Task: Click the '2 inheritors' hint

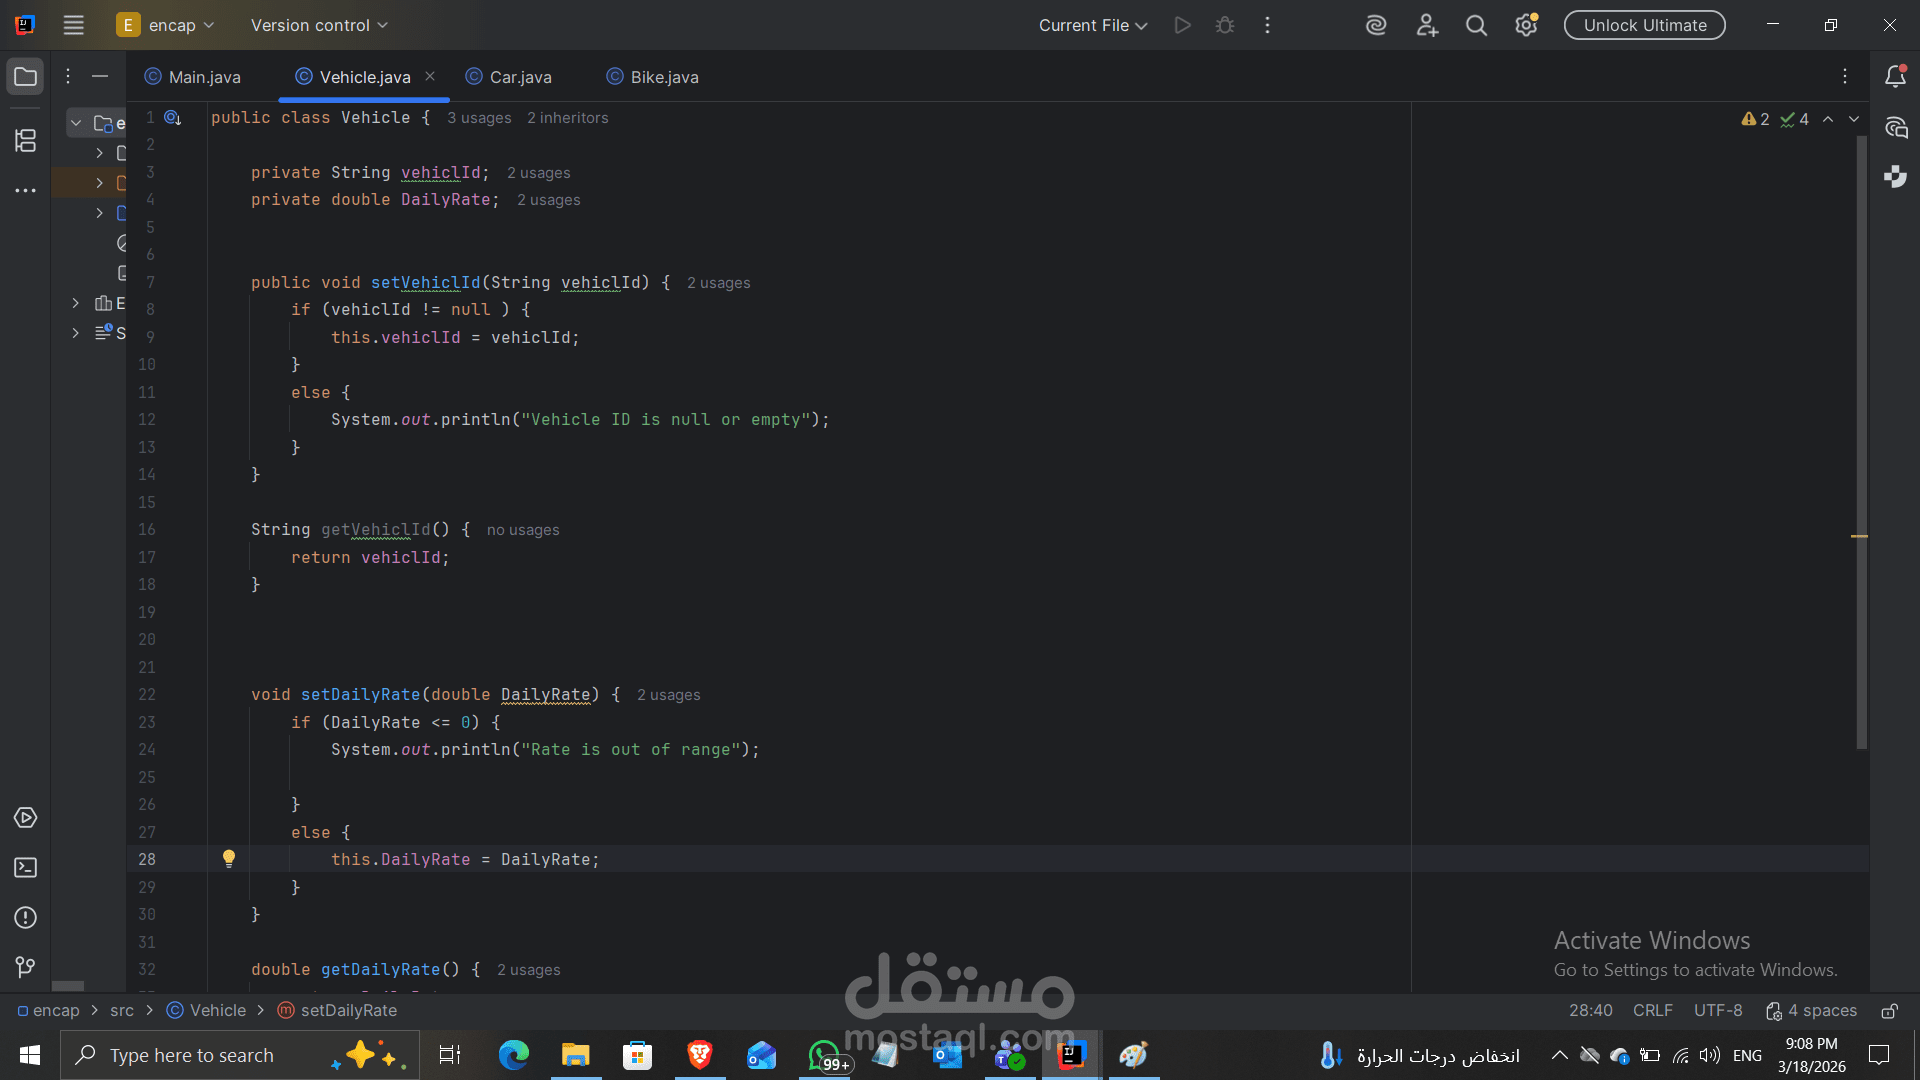Action: (568, 118)
